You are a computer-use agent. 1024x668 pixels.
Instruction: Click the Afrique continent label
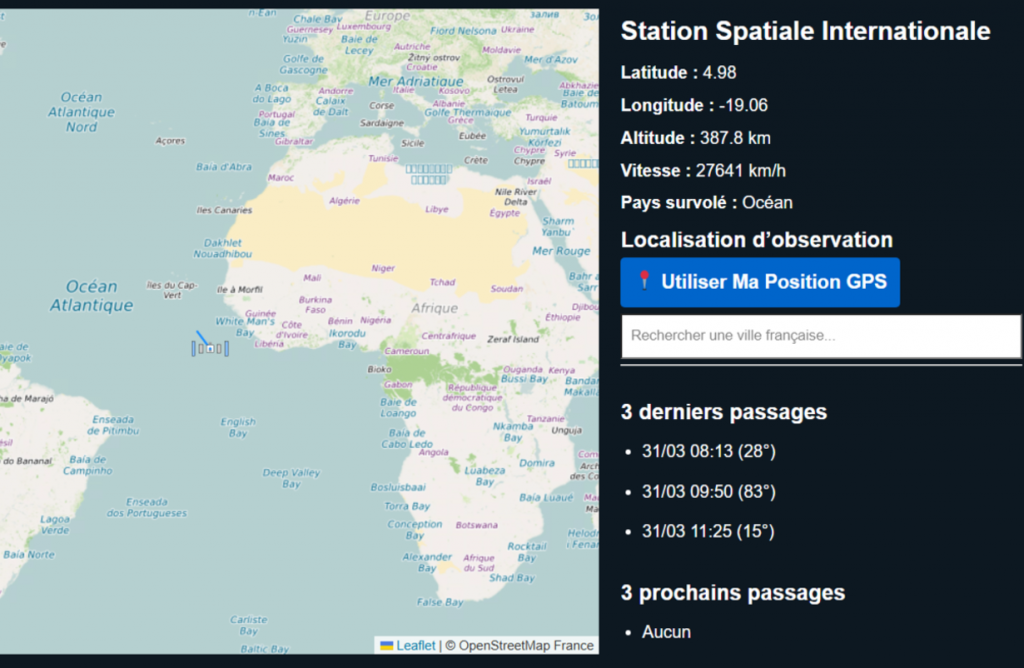(x=434, y=308)
